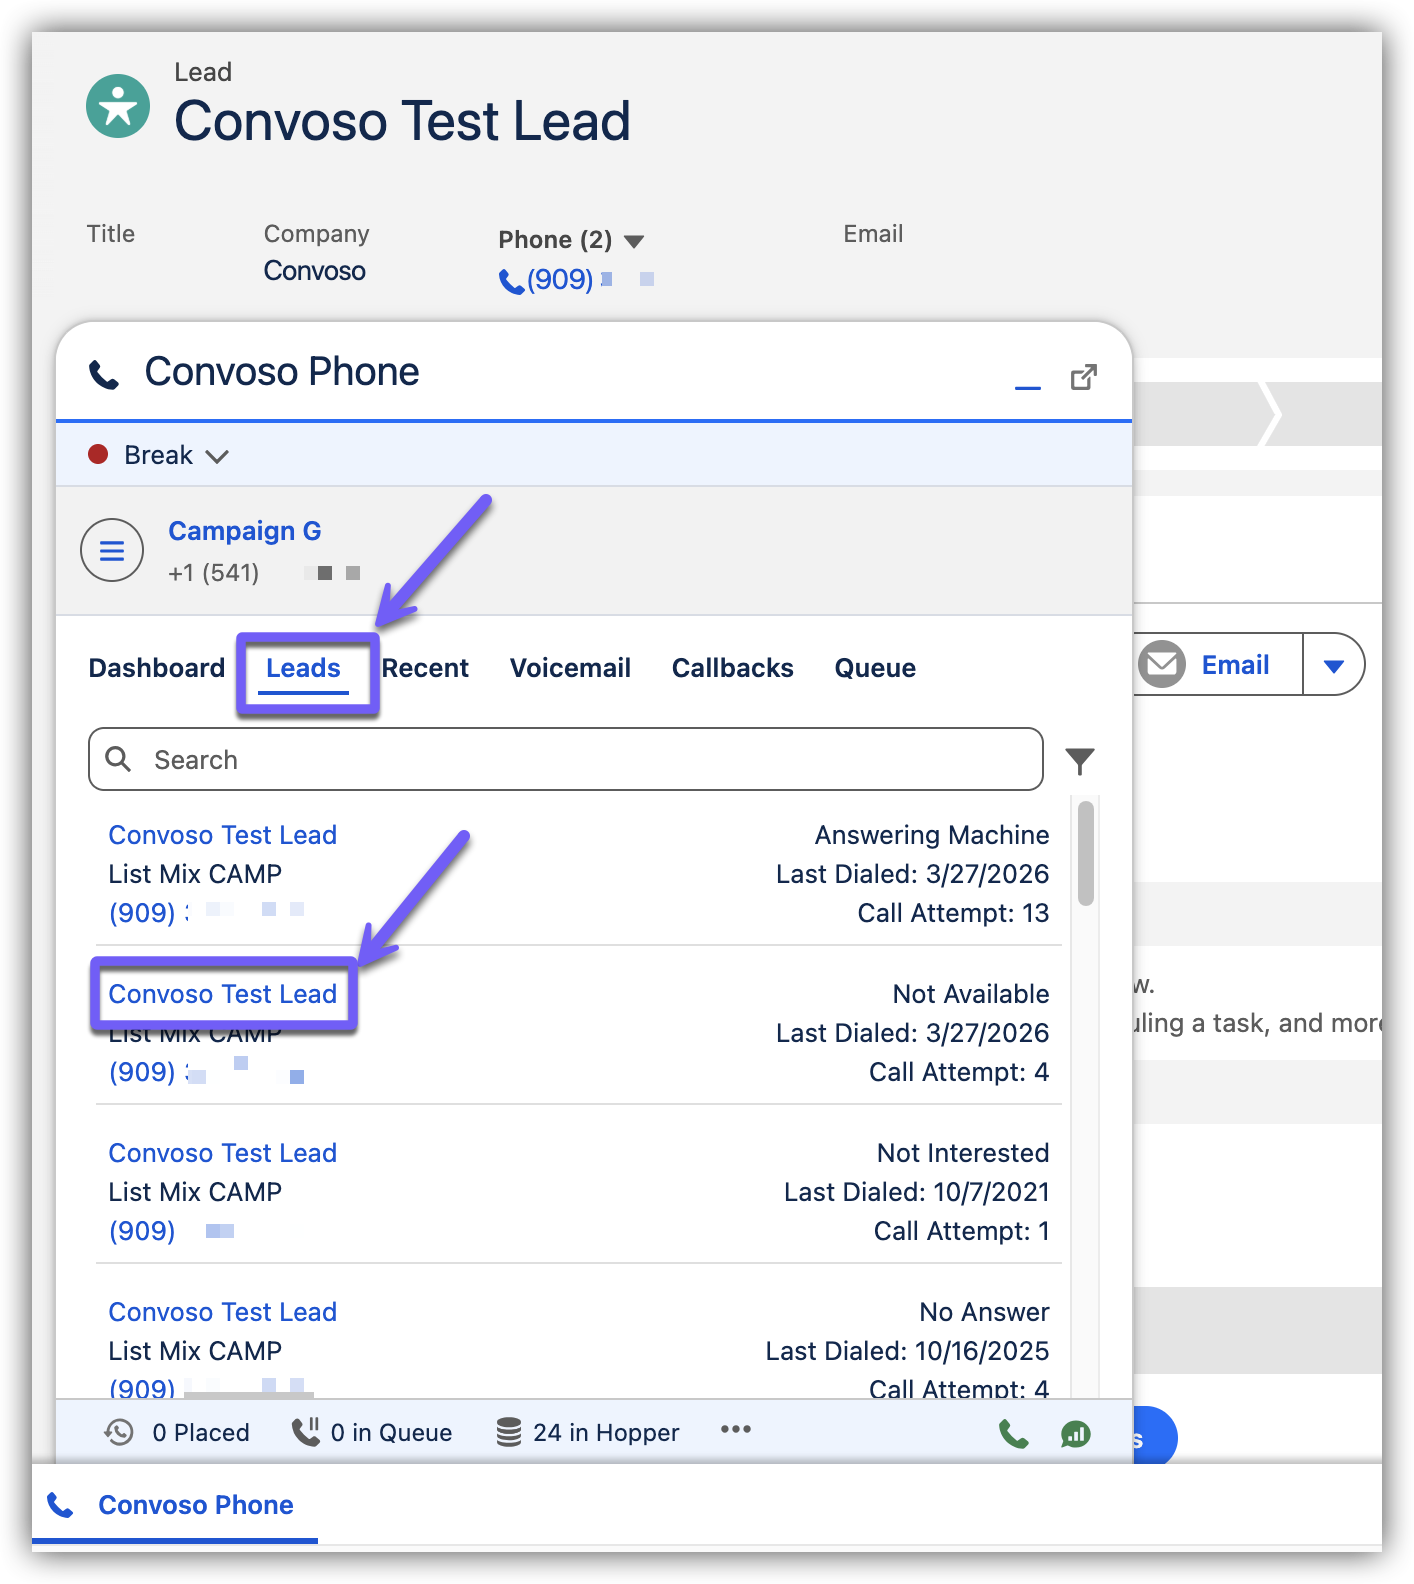
Task: Expand the Break status dropdown
Action: tap(217, 456)
